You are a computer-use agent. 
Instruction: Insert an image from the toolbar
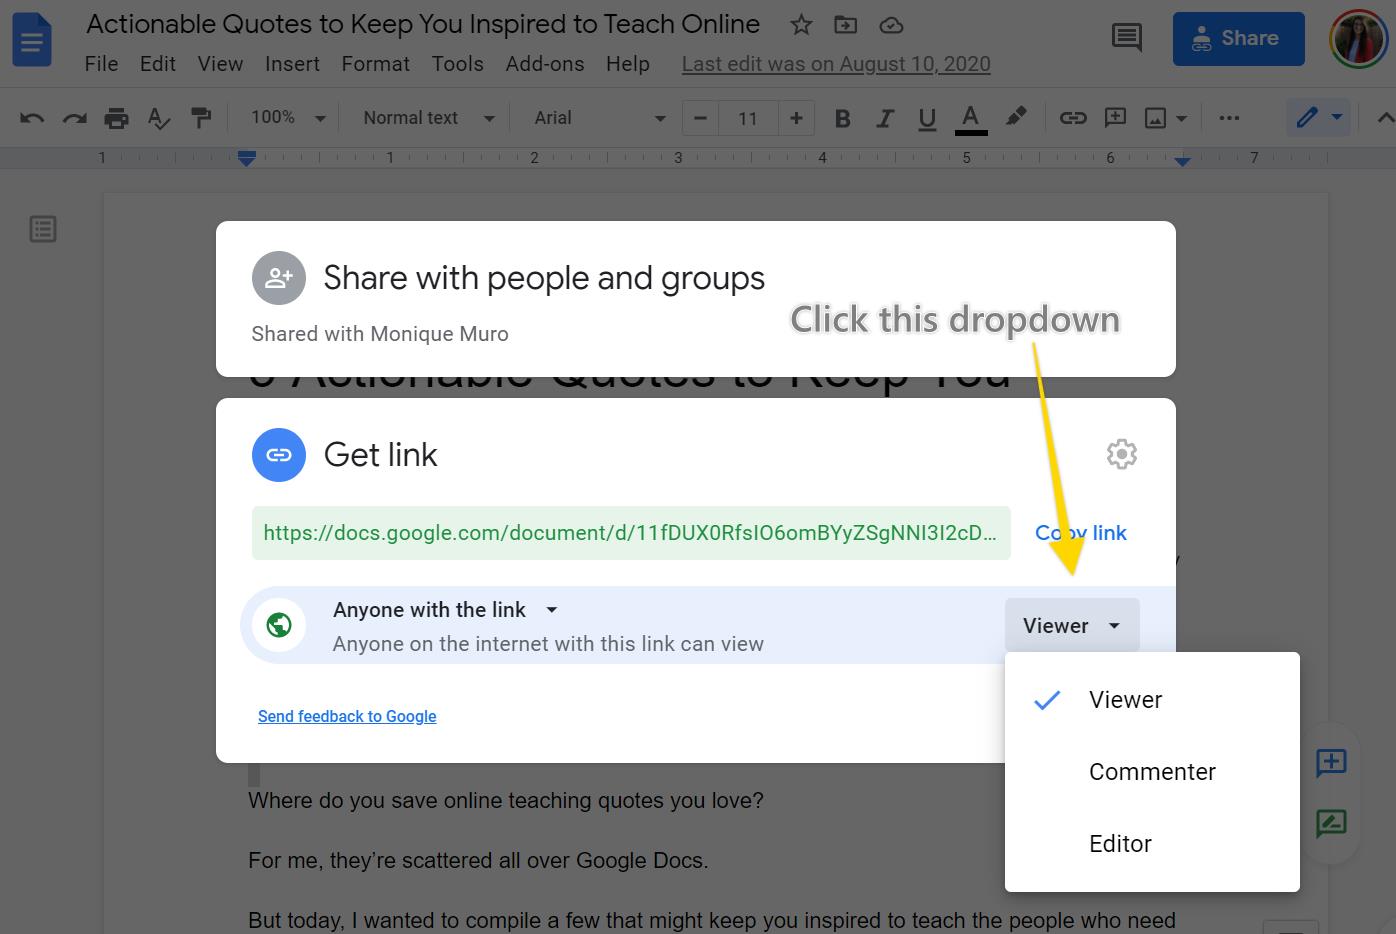point(1155,118)
